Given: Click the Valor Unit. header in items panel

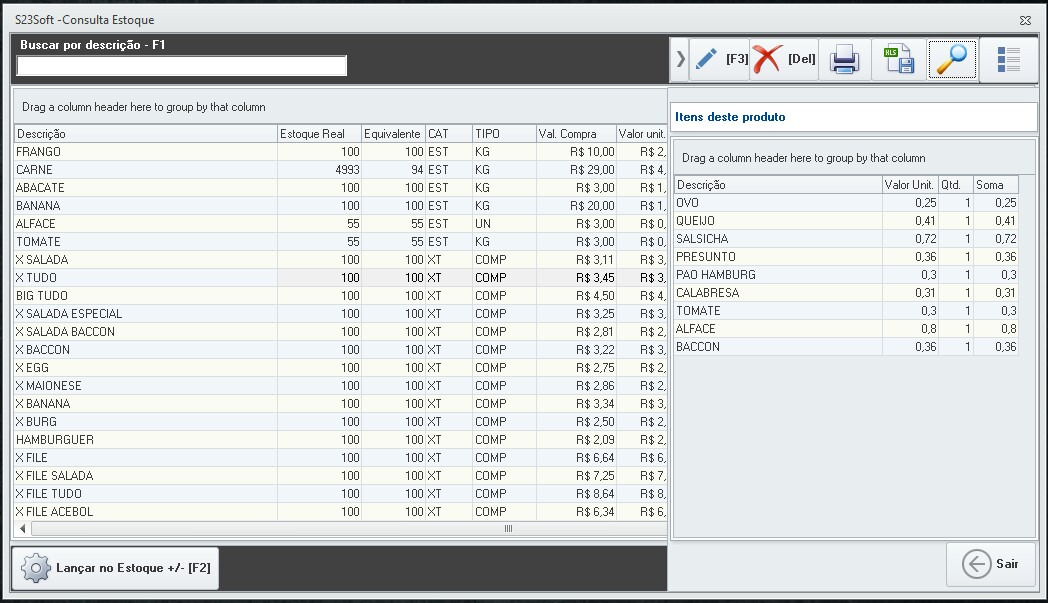Looking at the screenshot, I should click(909, 185).
